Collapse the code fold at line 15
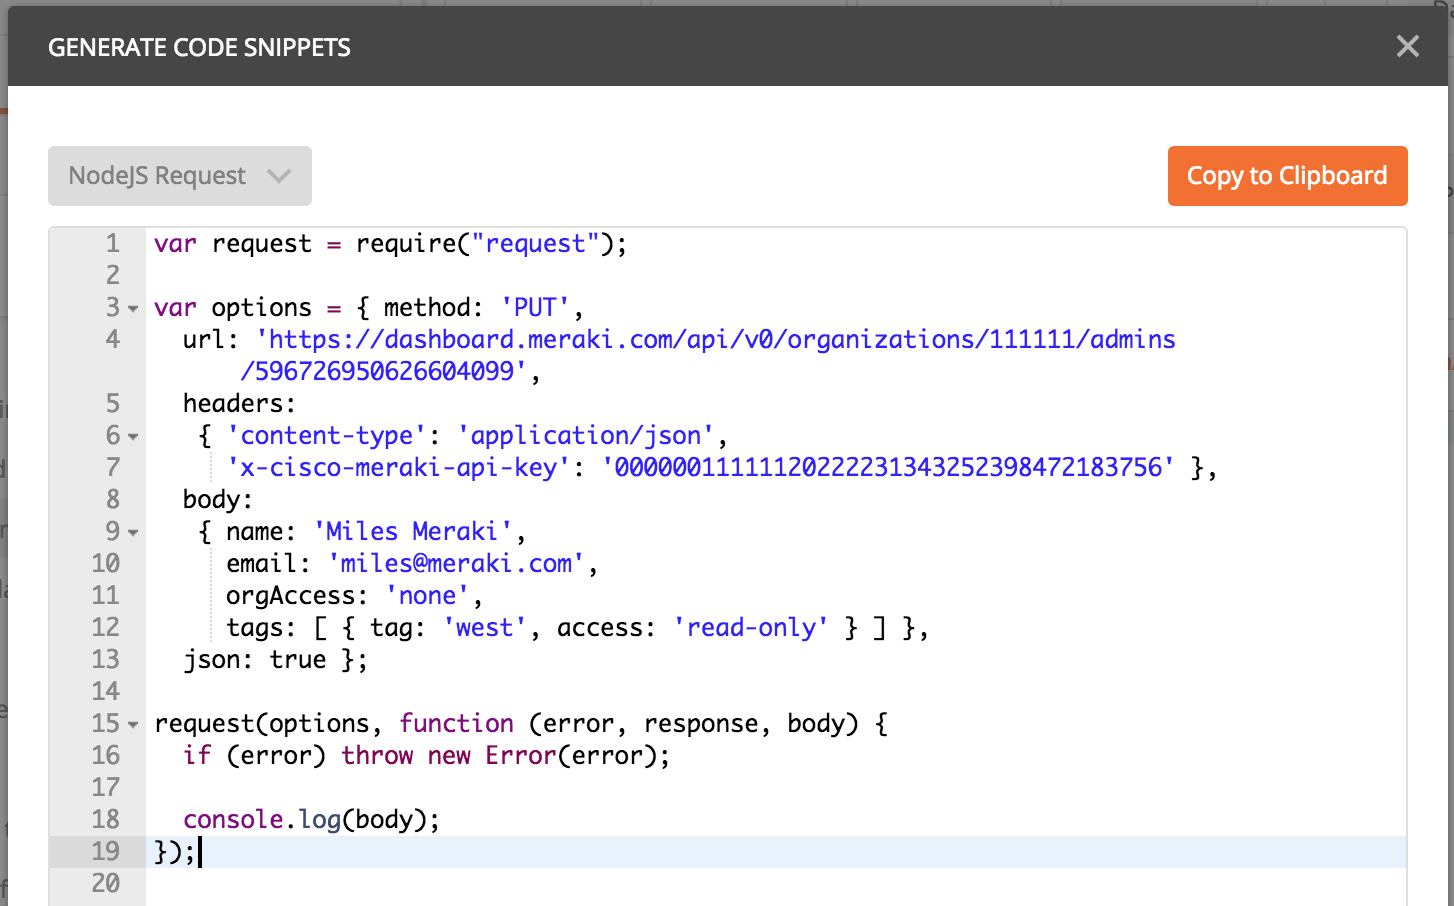This screenshot has width=1454, height=906. coord(133,724)
